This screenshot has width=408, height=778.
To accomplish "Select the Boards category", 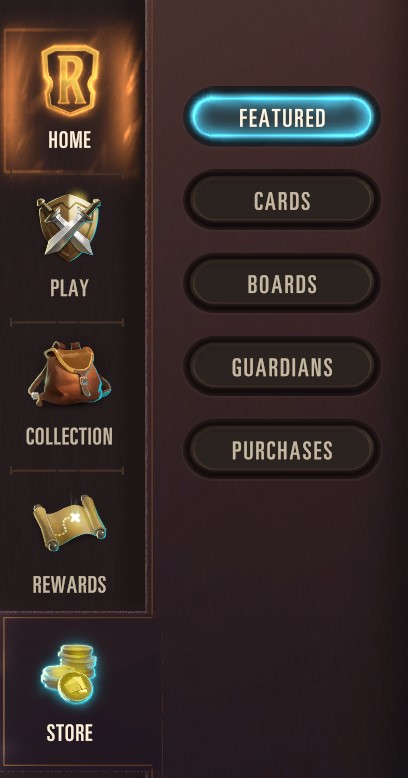I will pos(282,284).
